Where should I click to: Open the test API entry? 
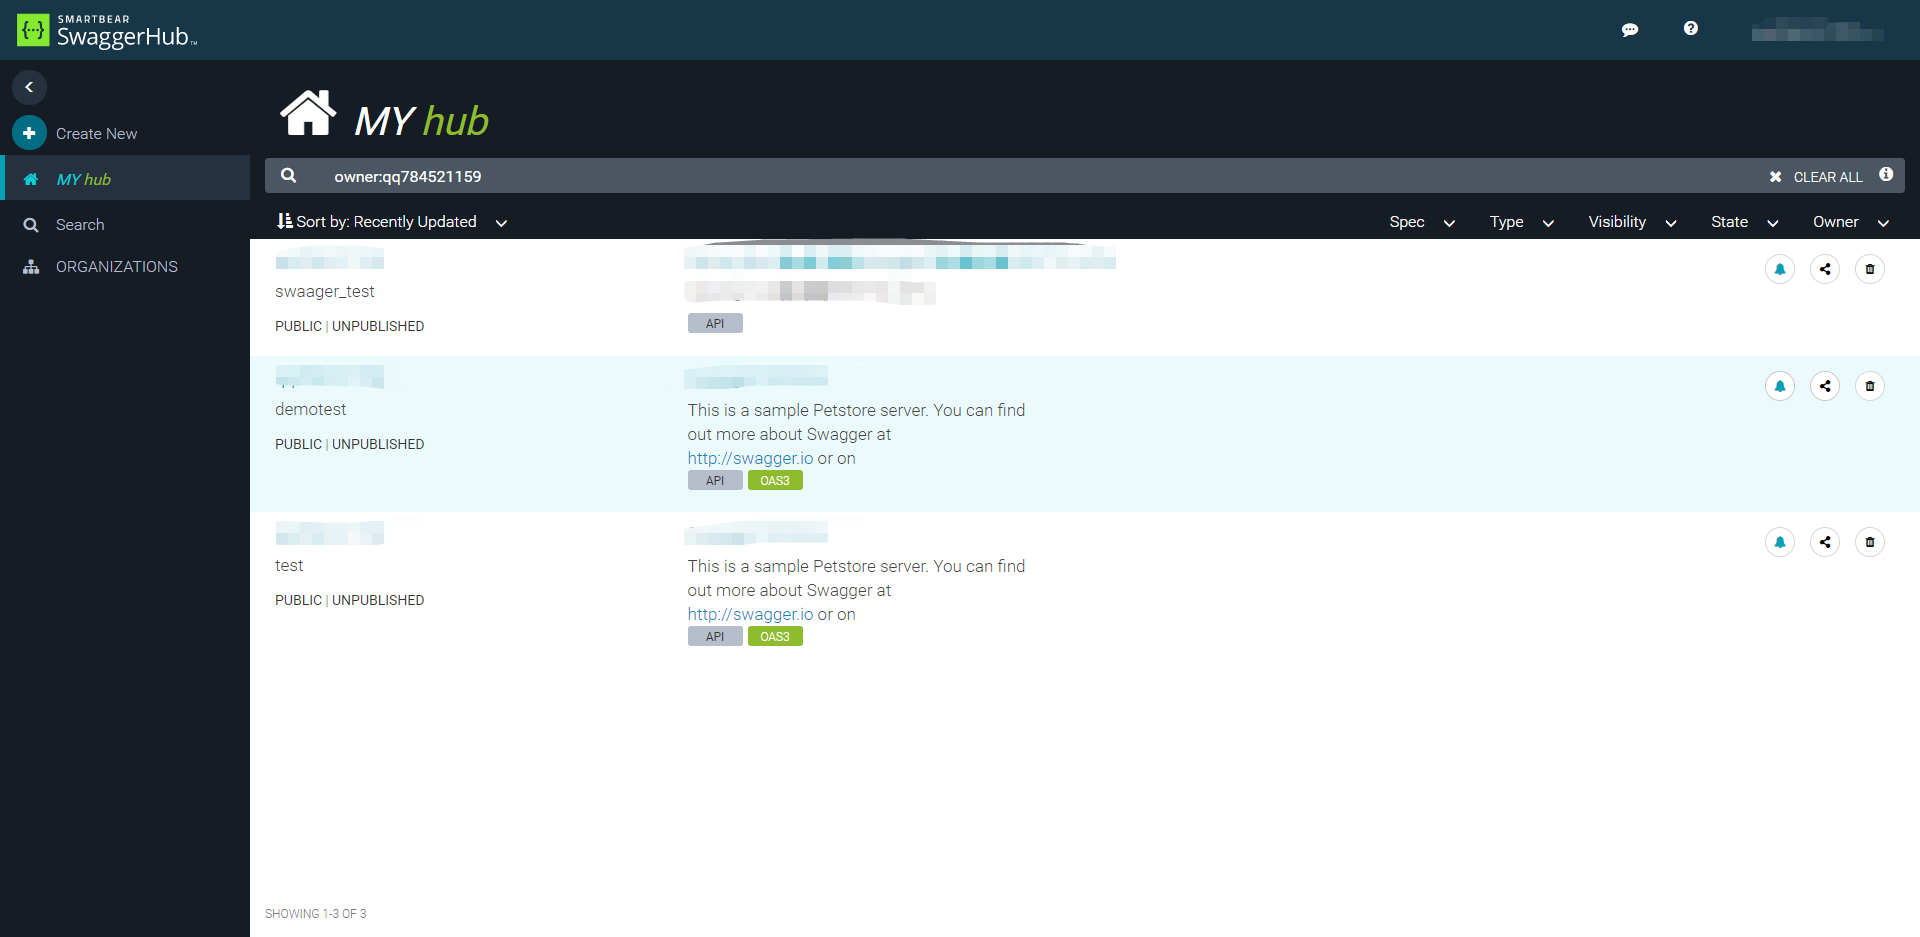click(x=289, y=566)
